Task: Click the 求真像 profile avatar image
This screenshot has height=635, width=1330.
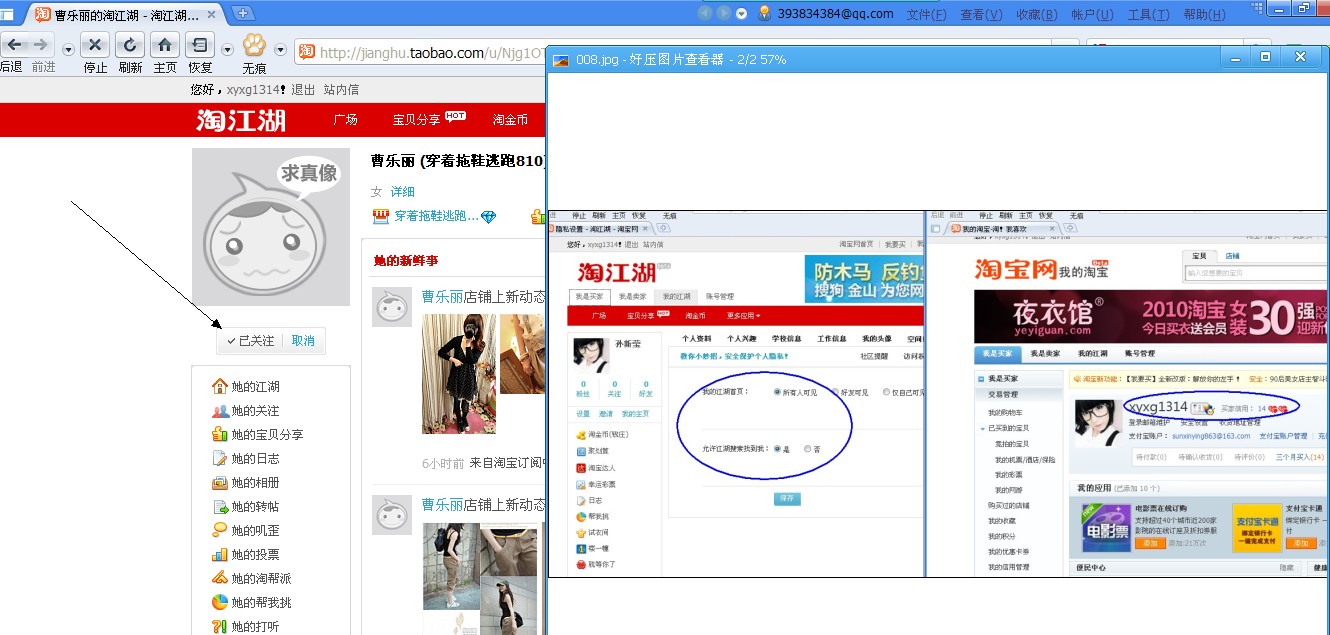Action: [x=271, y=227]
